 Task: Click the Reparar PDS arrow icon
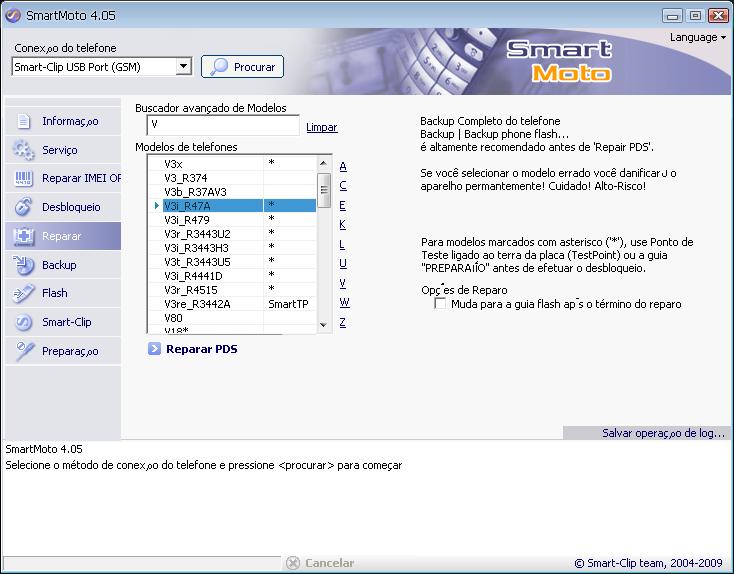(x=154, y=349)
